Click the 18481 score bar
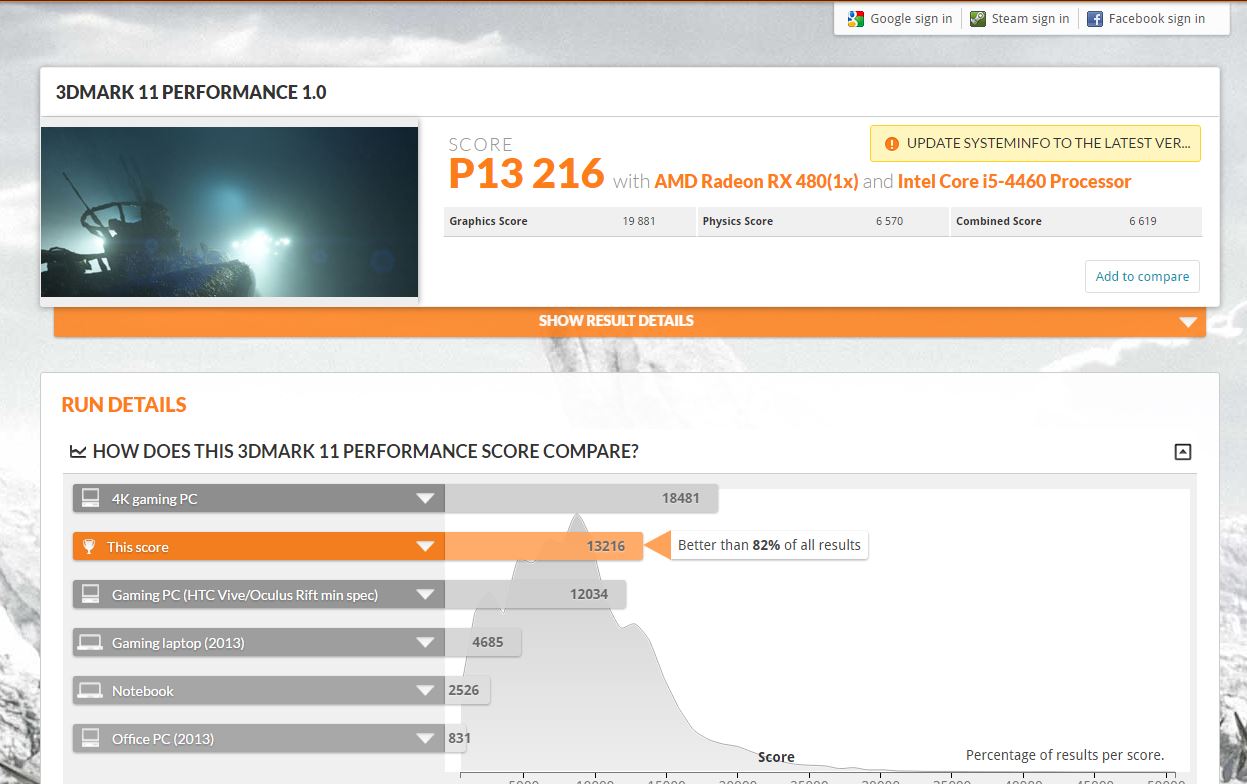 [x=581, y=498]
